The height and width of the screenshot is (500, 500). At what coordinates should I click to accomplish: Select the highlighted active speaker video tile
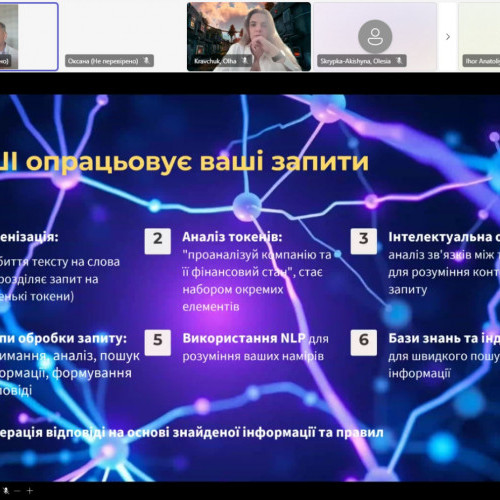click(x=29, y=37)
